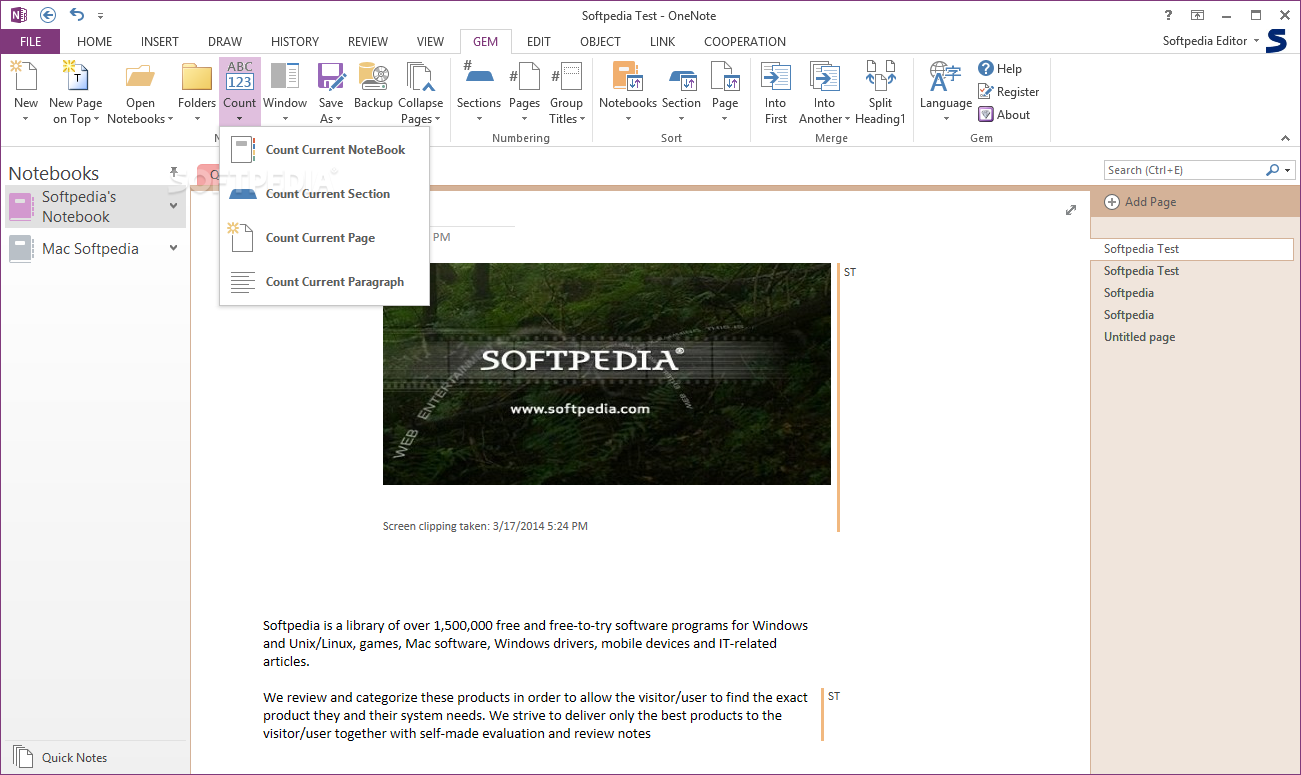Click the Add Page button
The height and width of the screenshot is (775, 1301).
point(1140,202)
